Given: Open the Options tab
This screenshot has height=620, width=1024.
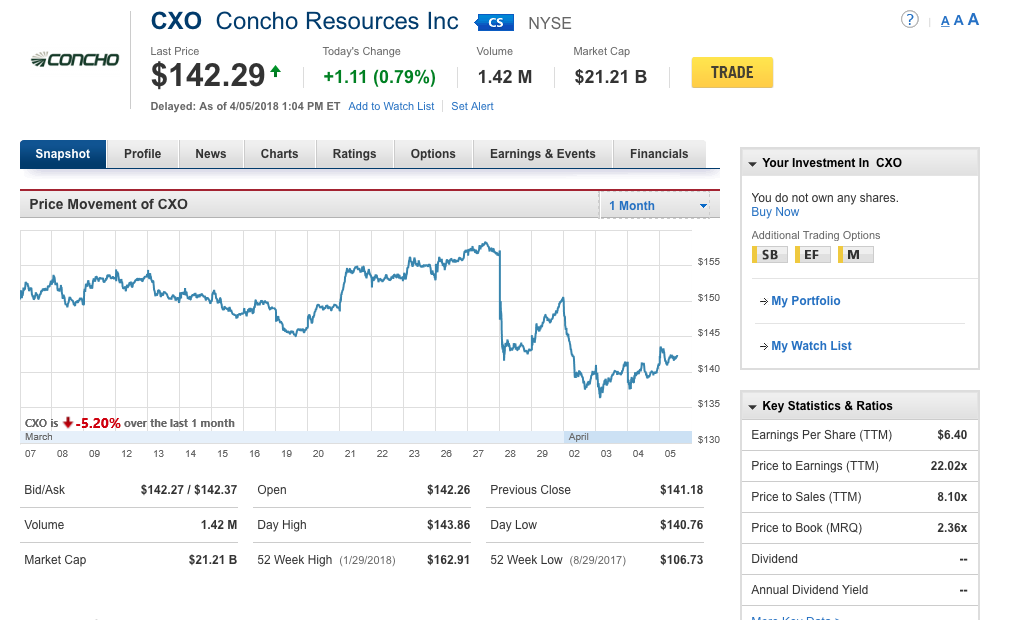Looking at the screenshot, I should (433, 154).
